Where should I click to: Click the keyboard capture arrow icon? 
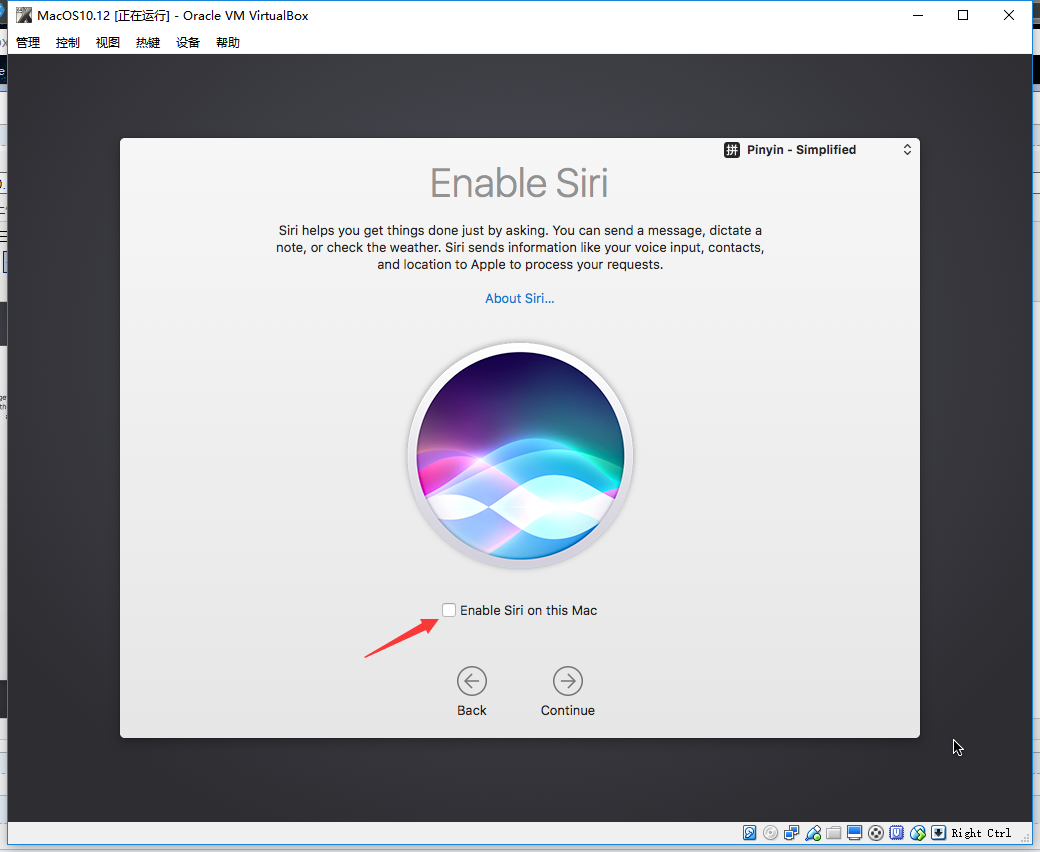tap(938, 833)
